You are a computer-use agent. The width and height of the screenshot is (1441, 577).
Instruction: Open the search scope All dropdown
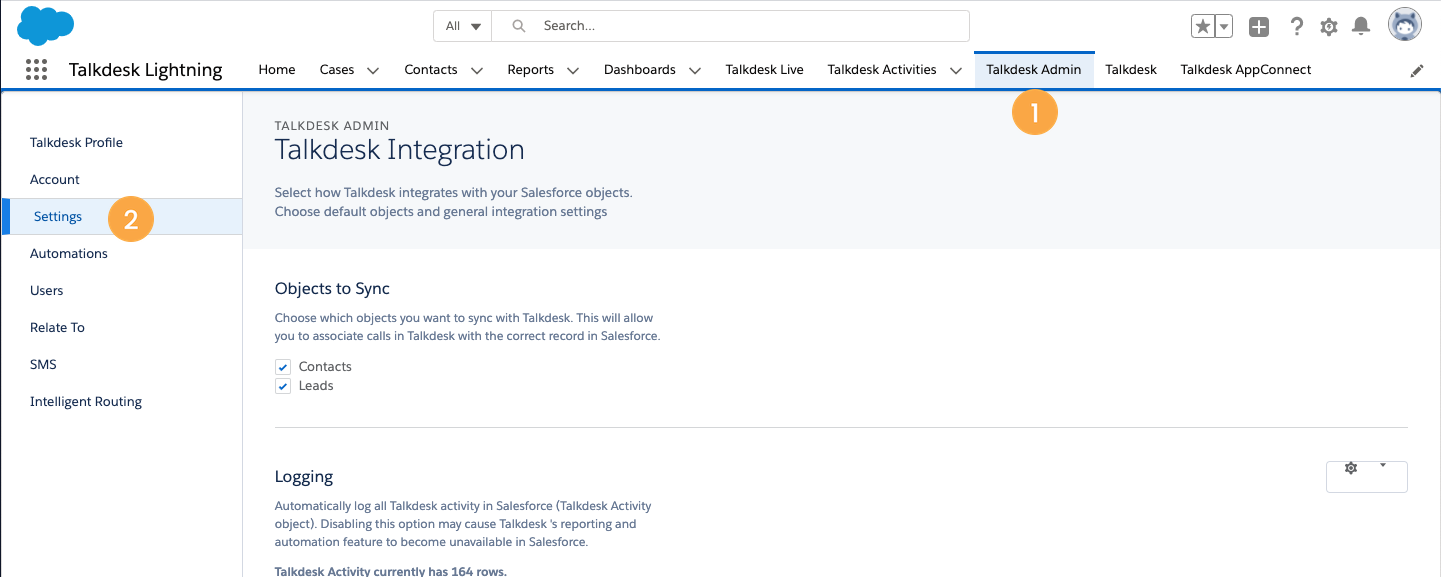pos(463,26)
